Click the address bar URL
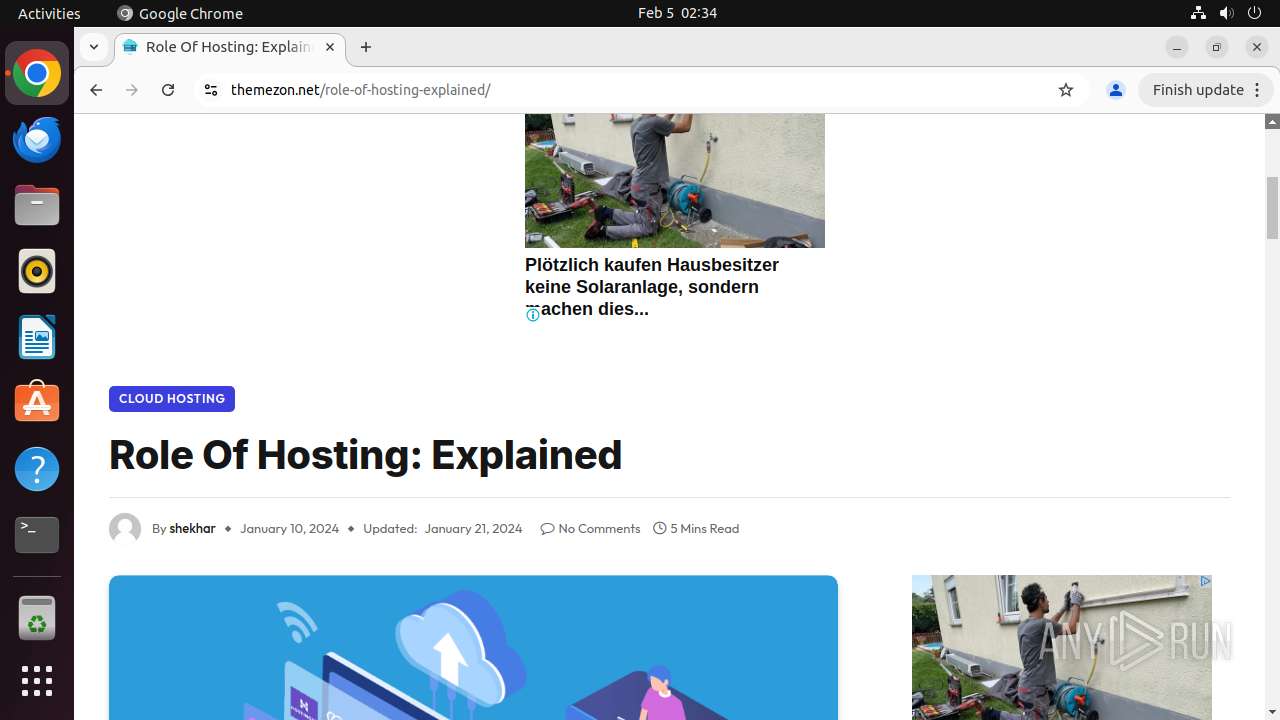1280x720 pixels. [360, 90]
